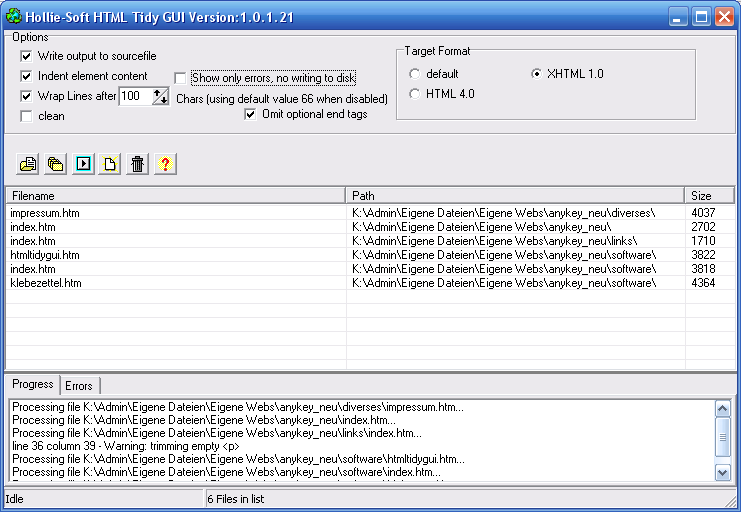The width and height of the screenshot is (741, 512).
Task: Click path ending in anykey_neu\links\
Action: [x=494, y=241]
